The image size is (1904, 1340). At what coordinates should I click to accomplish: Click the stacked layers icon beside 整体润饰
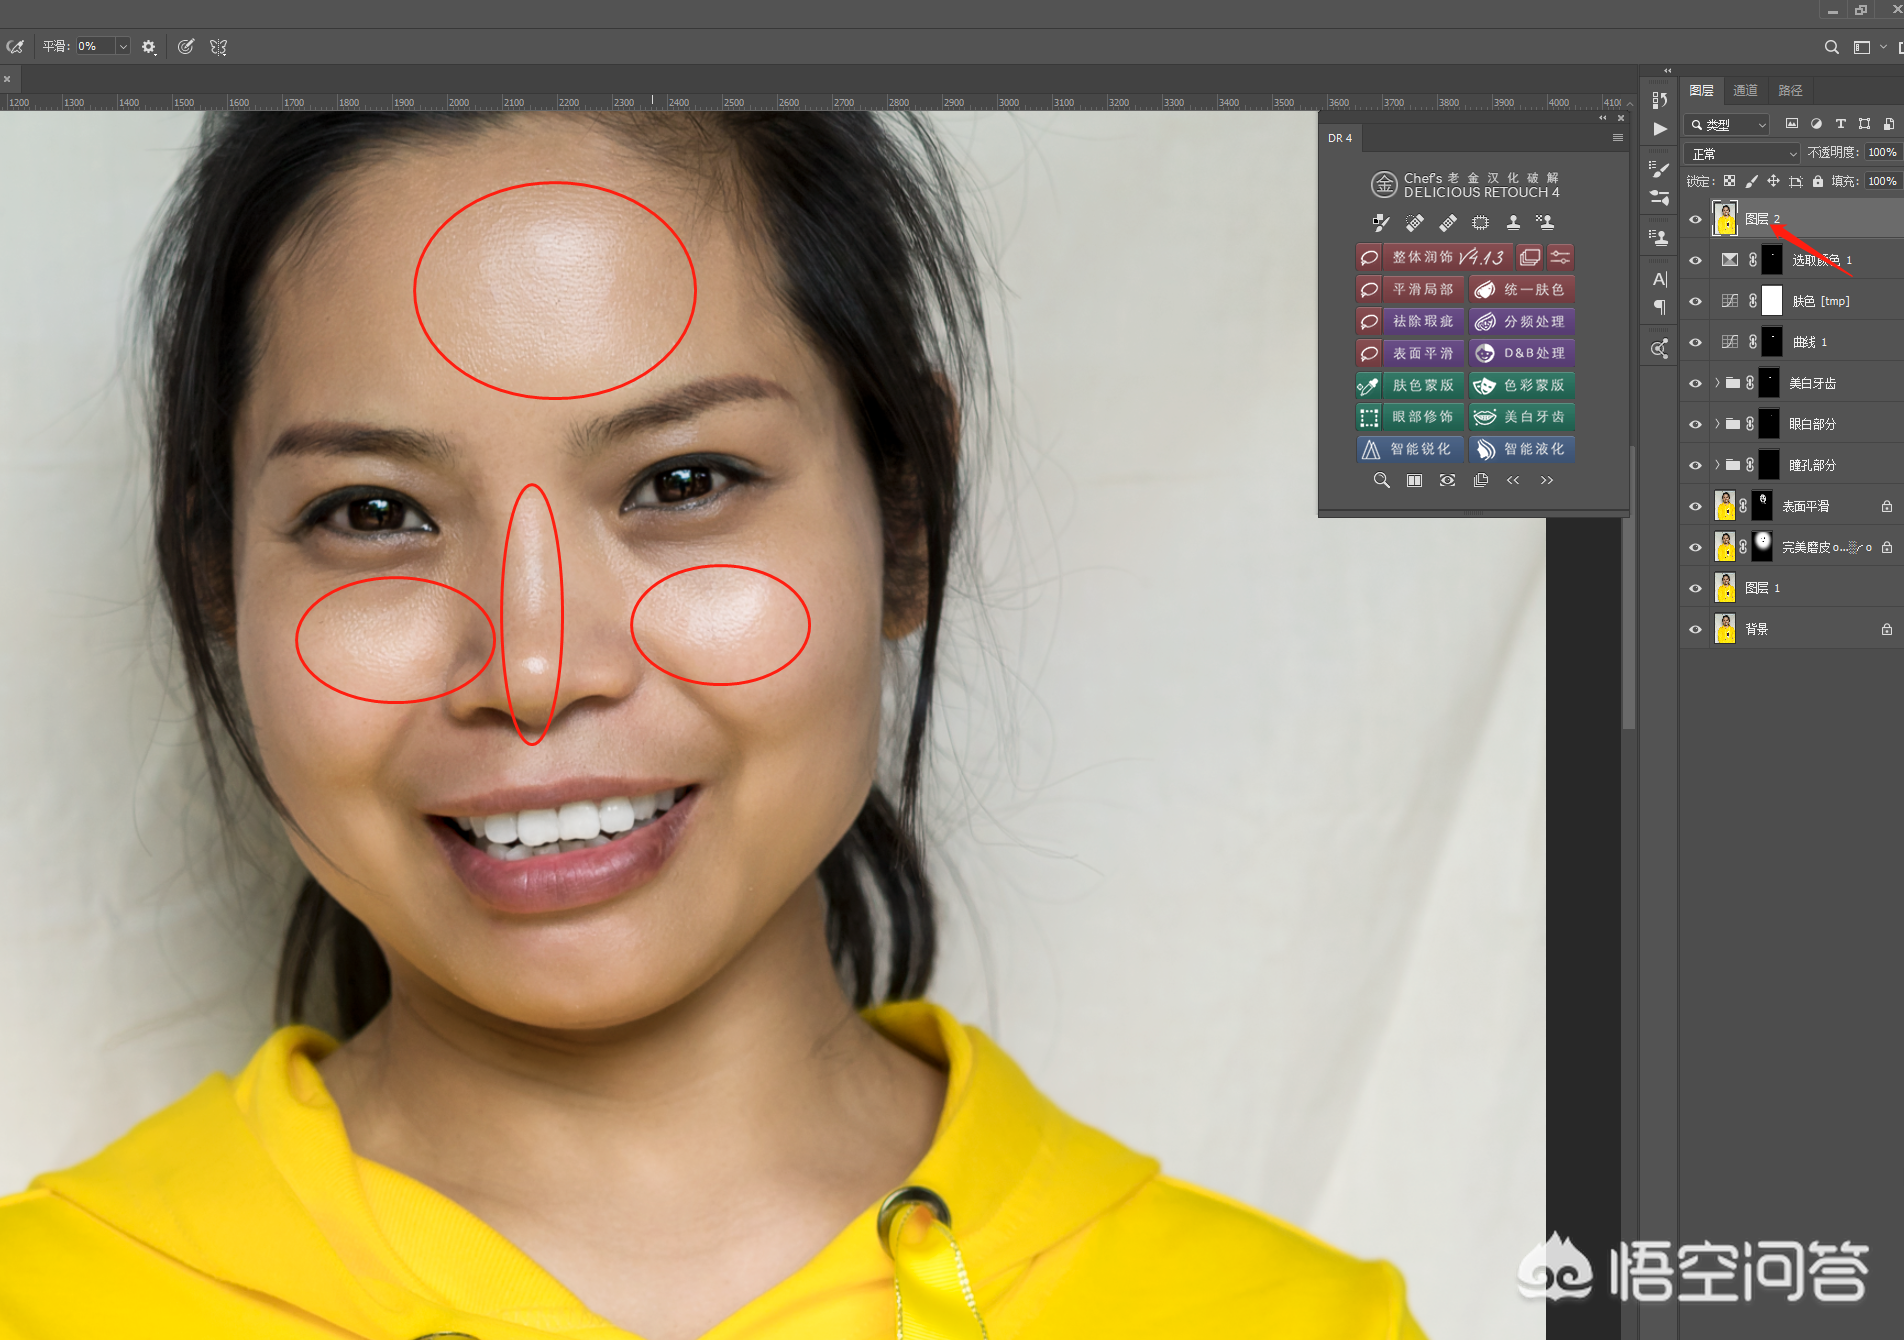[1529, 257]
